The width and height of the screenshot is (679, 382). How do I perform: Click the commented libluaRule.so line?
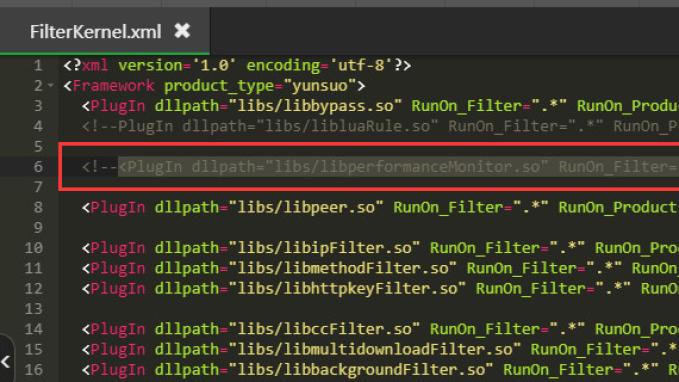click(x=380, y=126)
